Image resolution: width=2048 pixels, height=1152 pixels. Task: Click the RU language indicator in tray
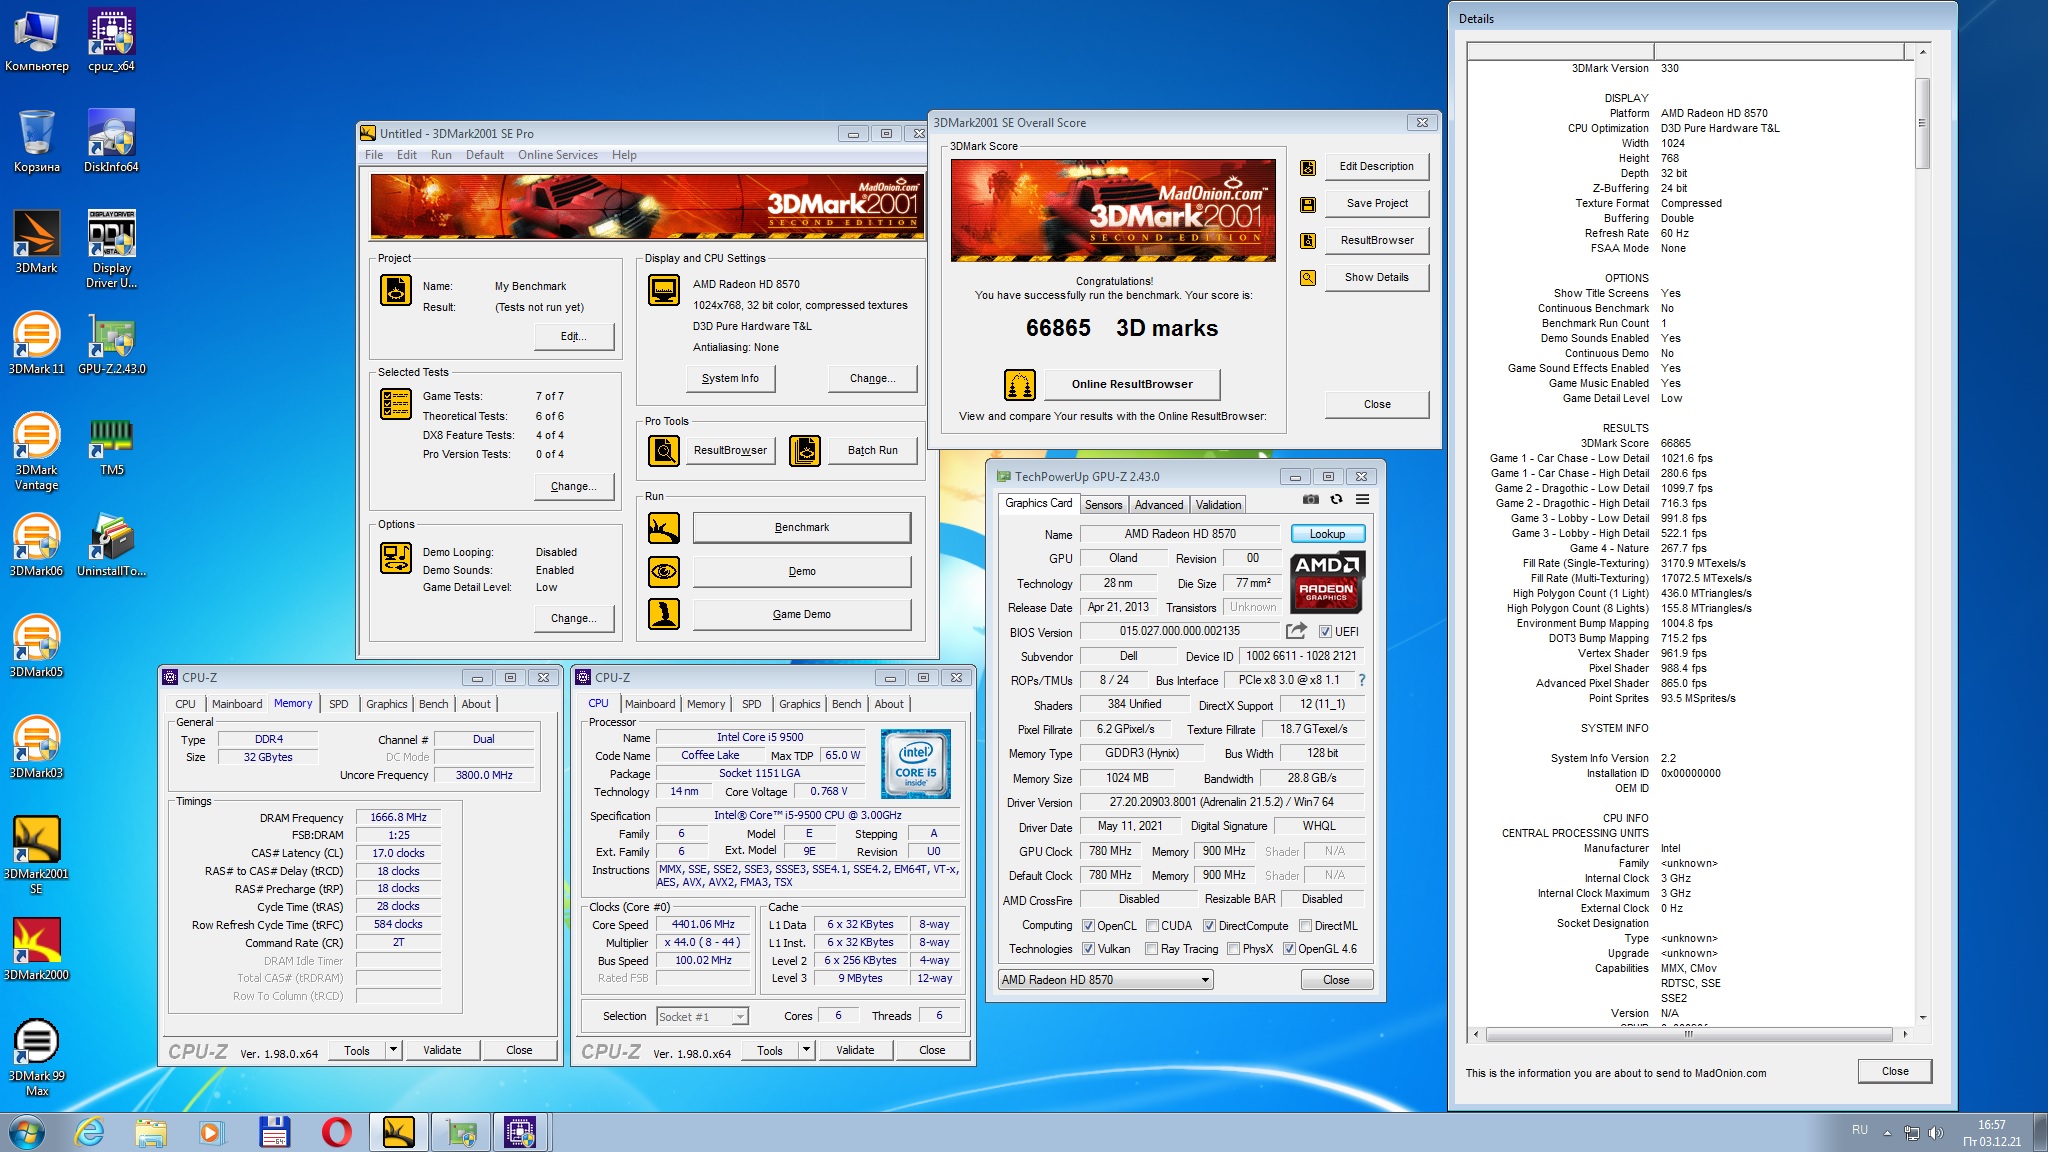pos(1859,1131)
